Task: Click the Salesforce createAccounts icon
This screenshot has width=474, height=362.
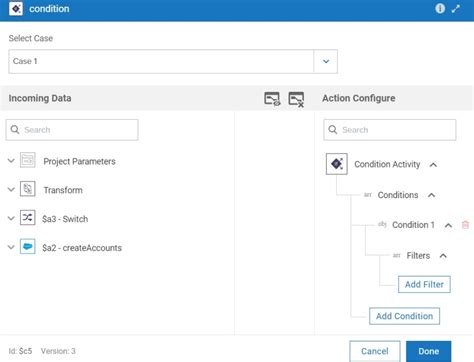Action: pos(28,247)
